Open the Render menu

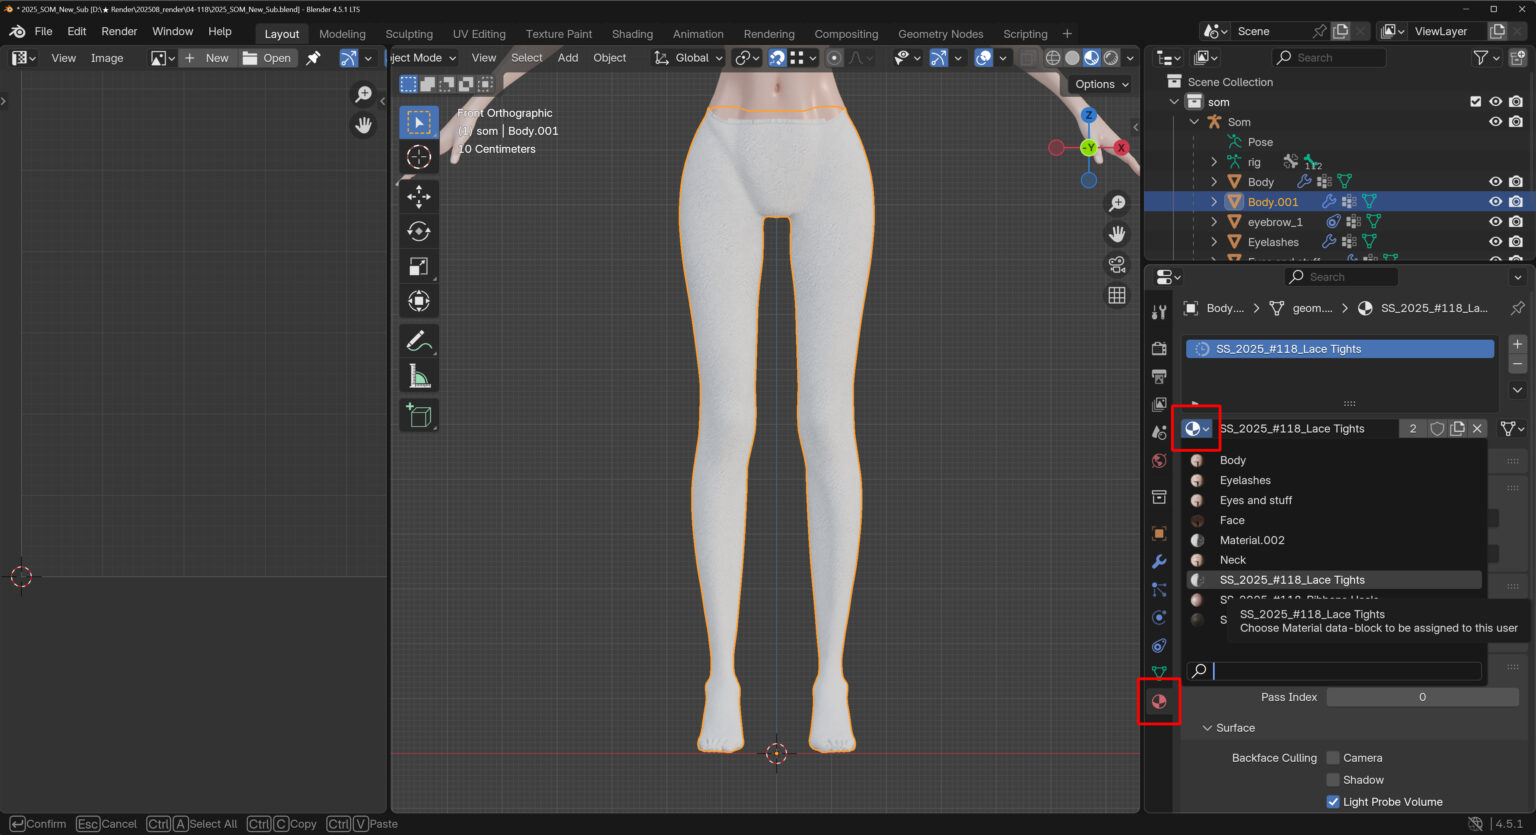(119, 32)
